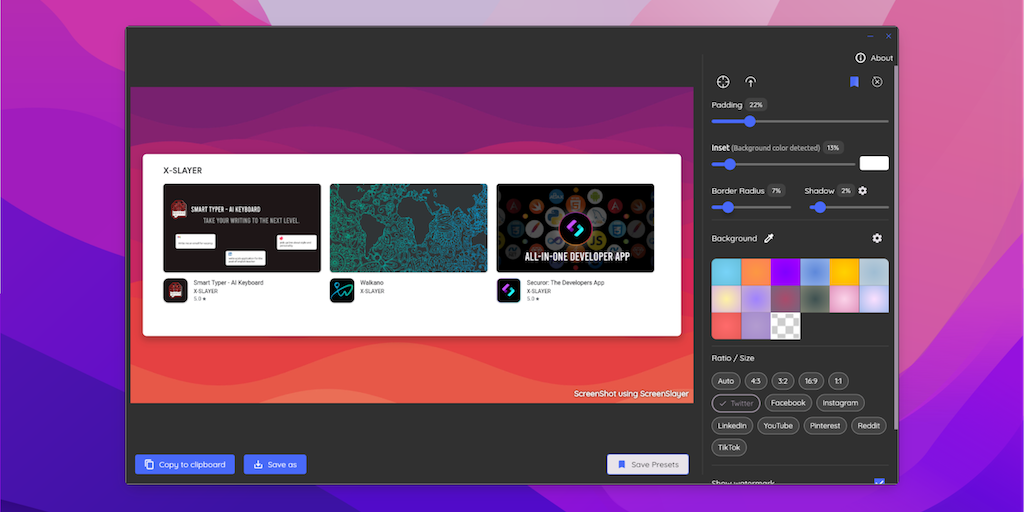The height and width of the screenshot is (512, 1024).
Task: Set ratio to 1:1
Action: point(839,381)
